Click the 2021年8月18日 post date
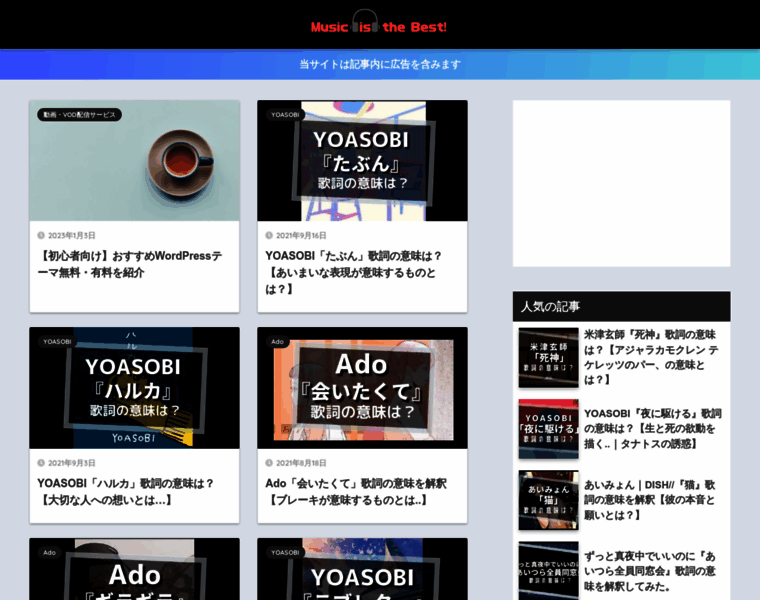The image size is (760, 600). 301,463
